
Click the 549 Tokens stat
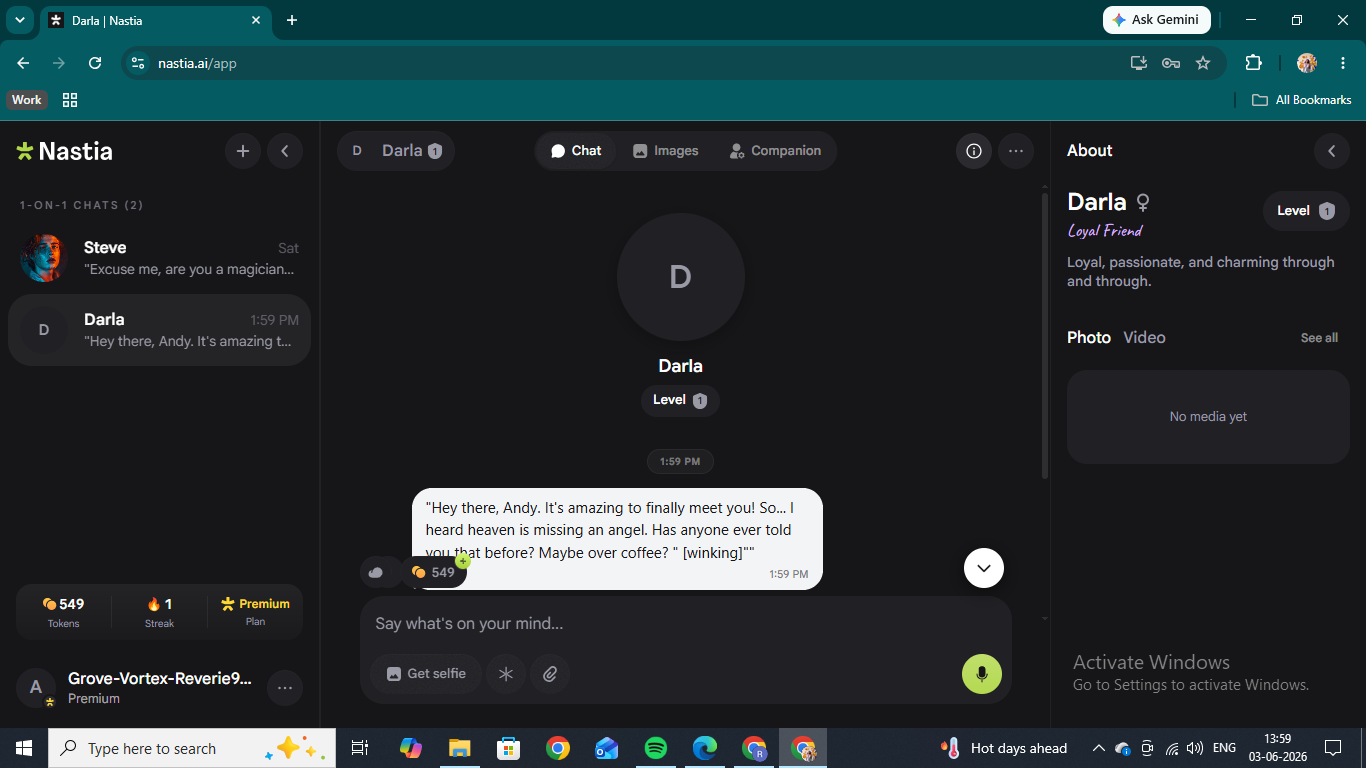[64, 612]
